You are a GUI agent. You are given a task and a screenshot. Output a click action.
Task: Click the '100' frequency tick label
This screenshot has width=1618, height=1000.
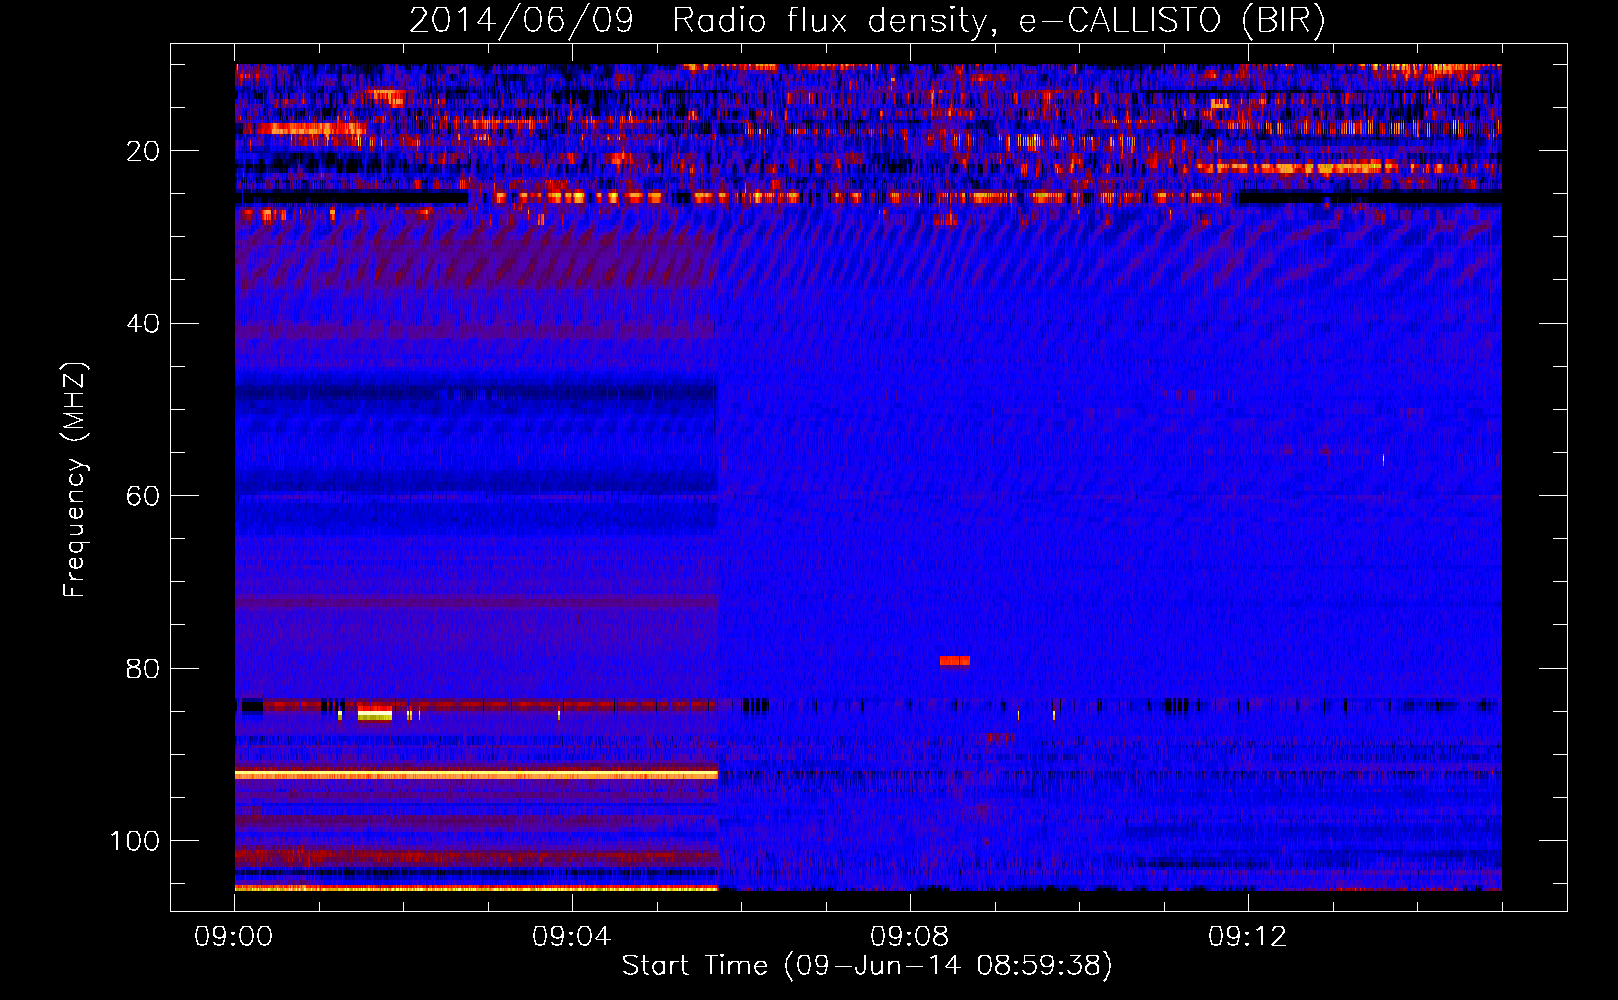click(x=135, y=841)
